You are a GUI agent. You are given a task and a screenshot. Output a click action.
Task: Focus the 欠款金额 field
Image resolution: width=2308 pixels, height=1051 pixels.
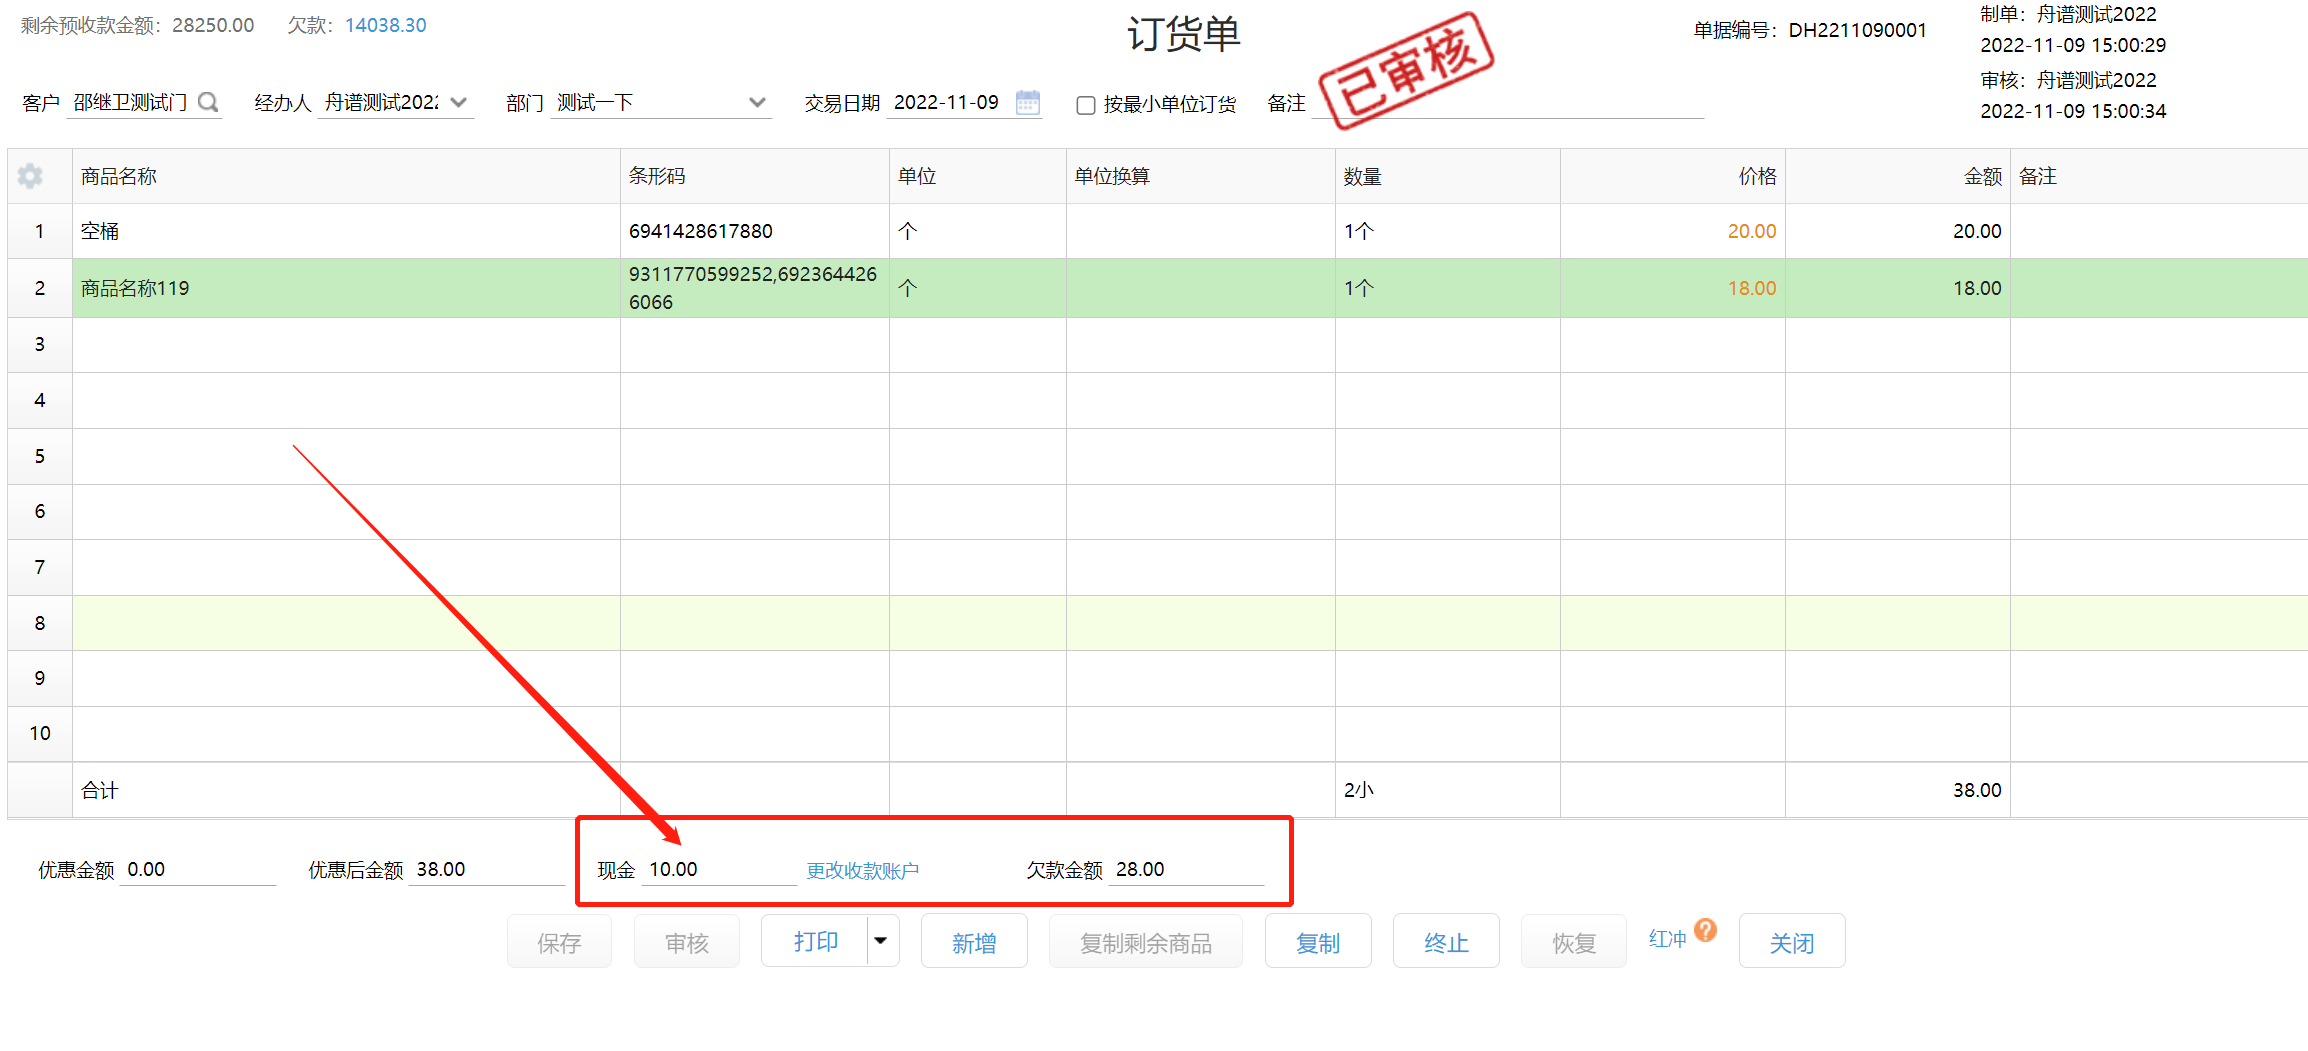pyautogui.click(x=1187, y=869)
